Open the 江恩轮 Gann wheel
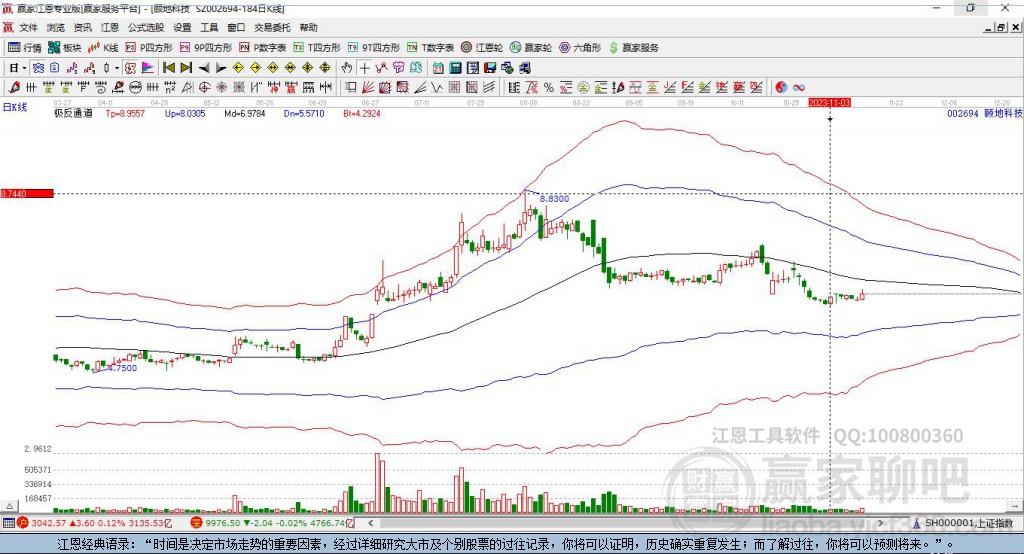Screen dimensions: 1024x554 (482, 48)
